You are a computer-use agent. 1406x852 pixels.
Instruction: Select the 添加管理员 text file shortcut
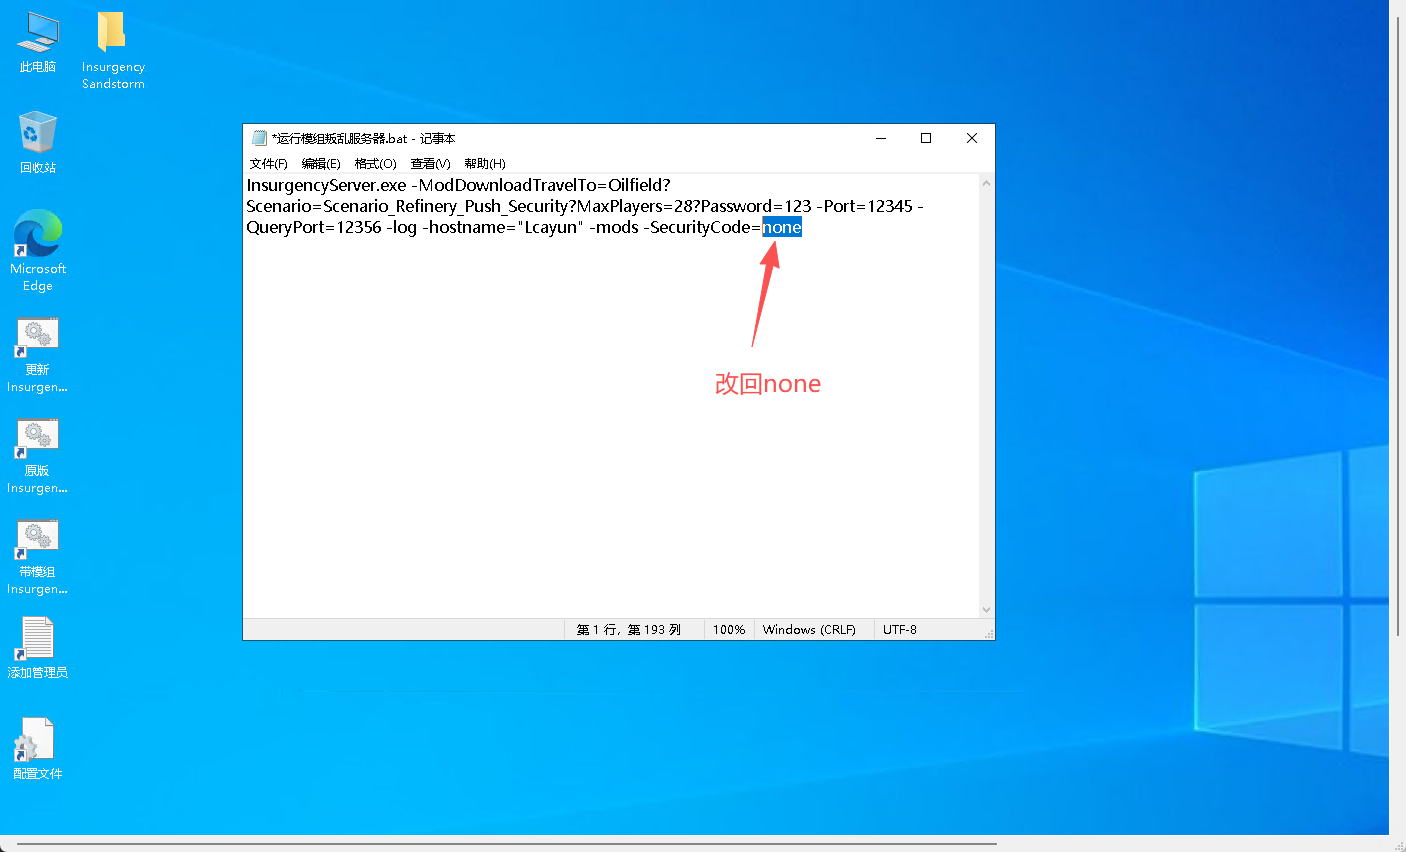pyautogui.click(x=37, y=648)
